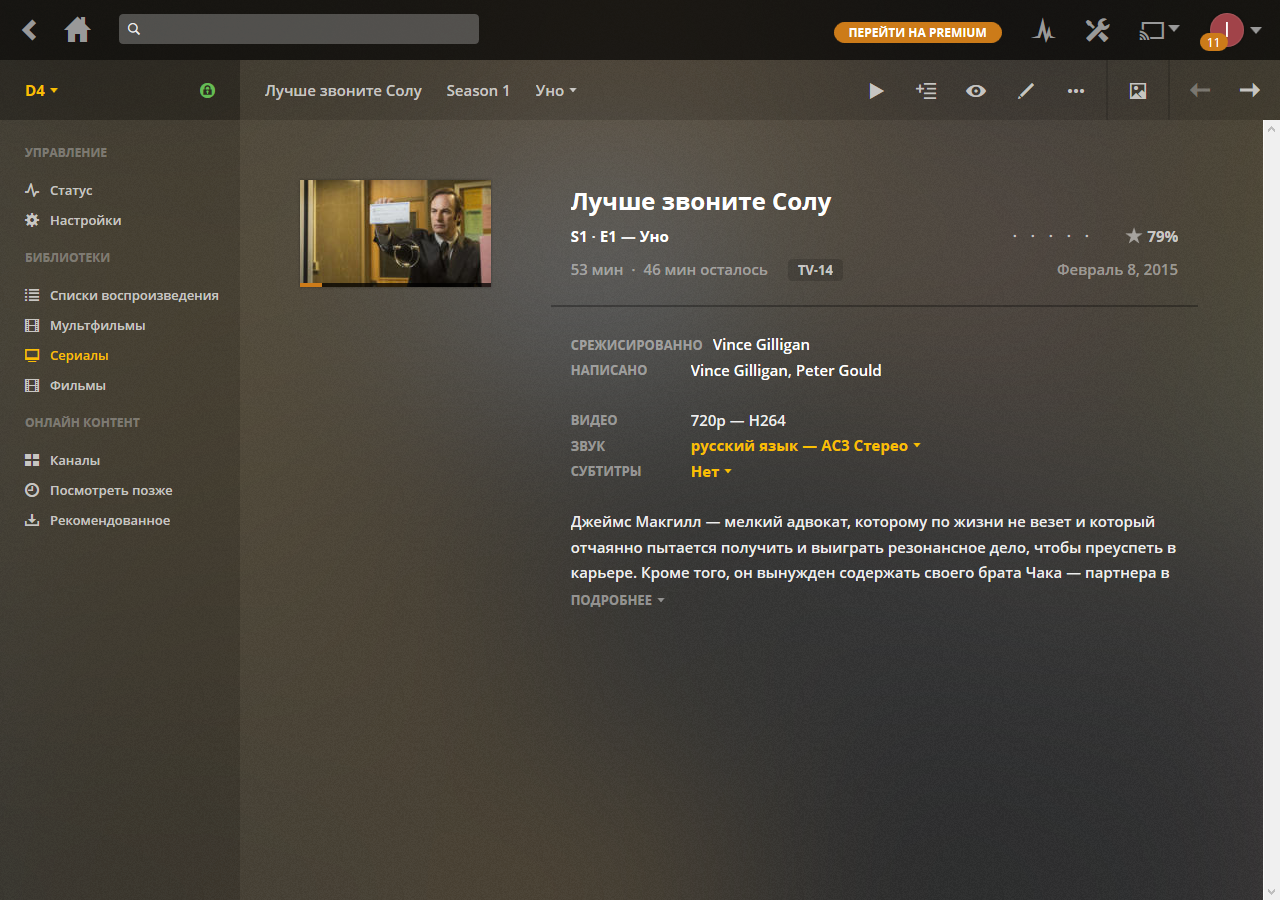Open the Лучше звоните Солу title link
The width and height of the screenshot is (1280, 900).
pos(701,202)
